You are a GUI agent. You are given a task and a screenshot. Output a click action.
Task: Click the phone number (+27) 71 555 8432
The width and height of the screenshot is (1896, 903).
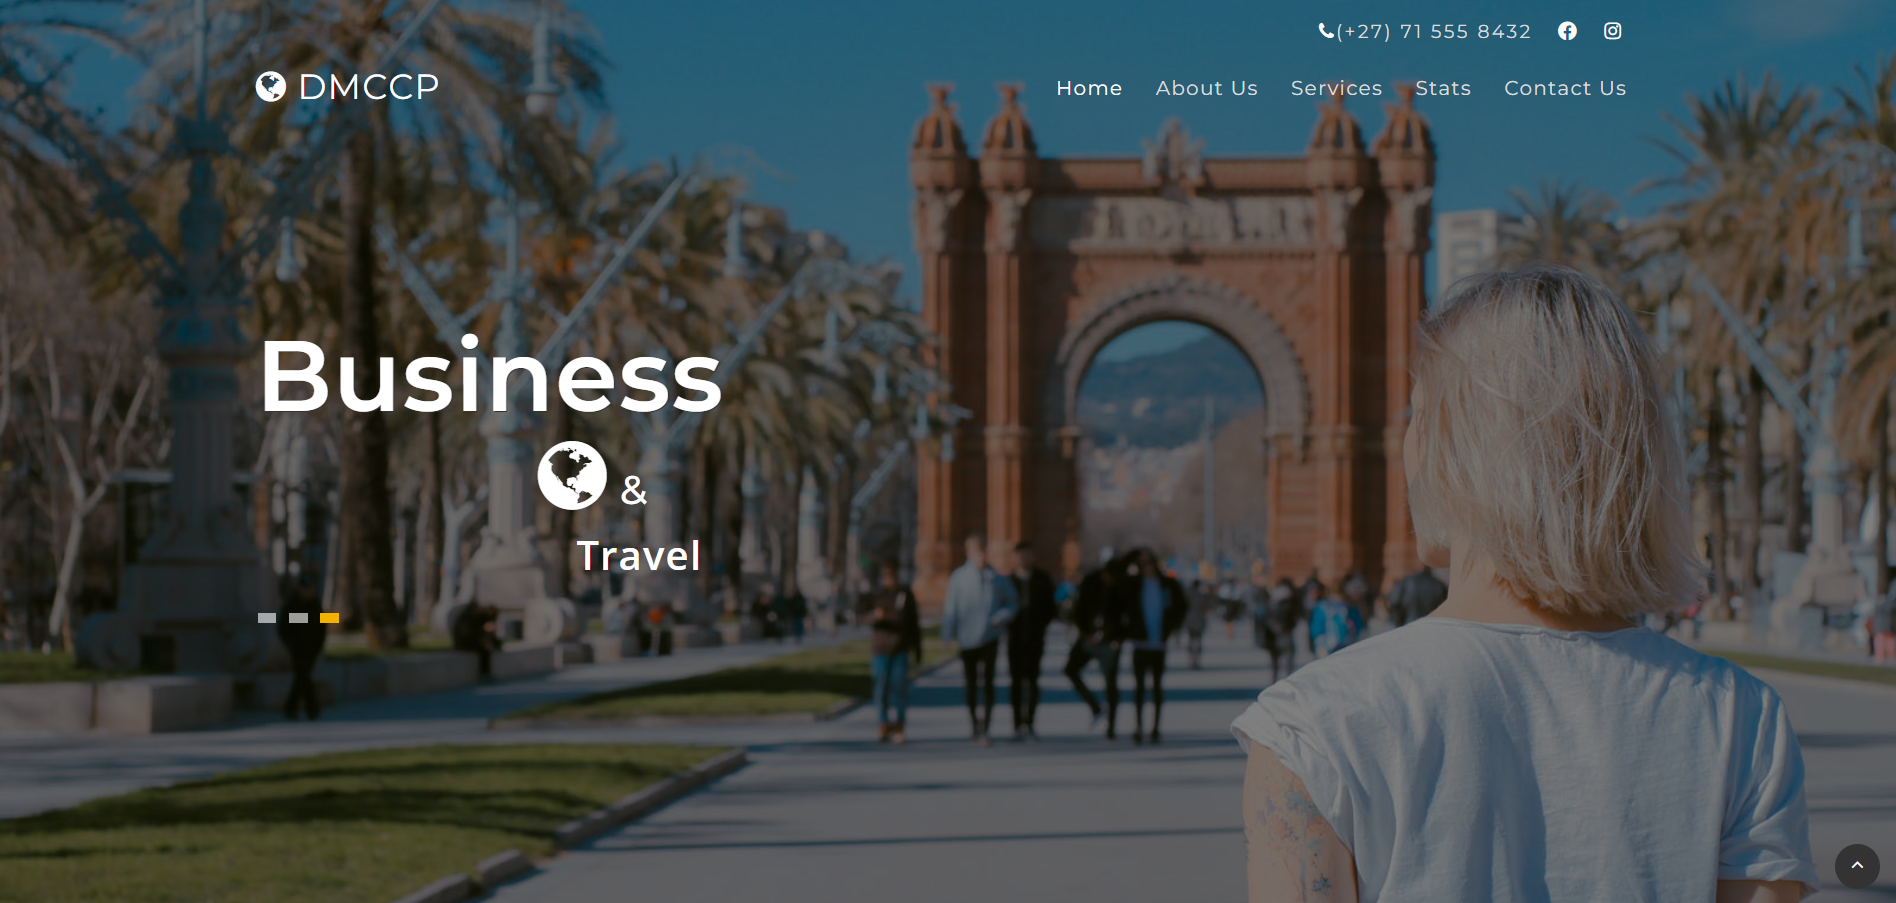pos(1434,31)
